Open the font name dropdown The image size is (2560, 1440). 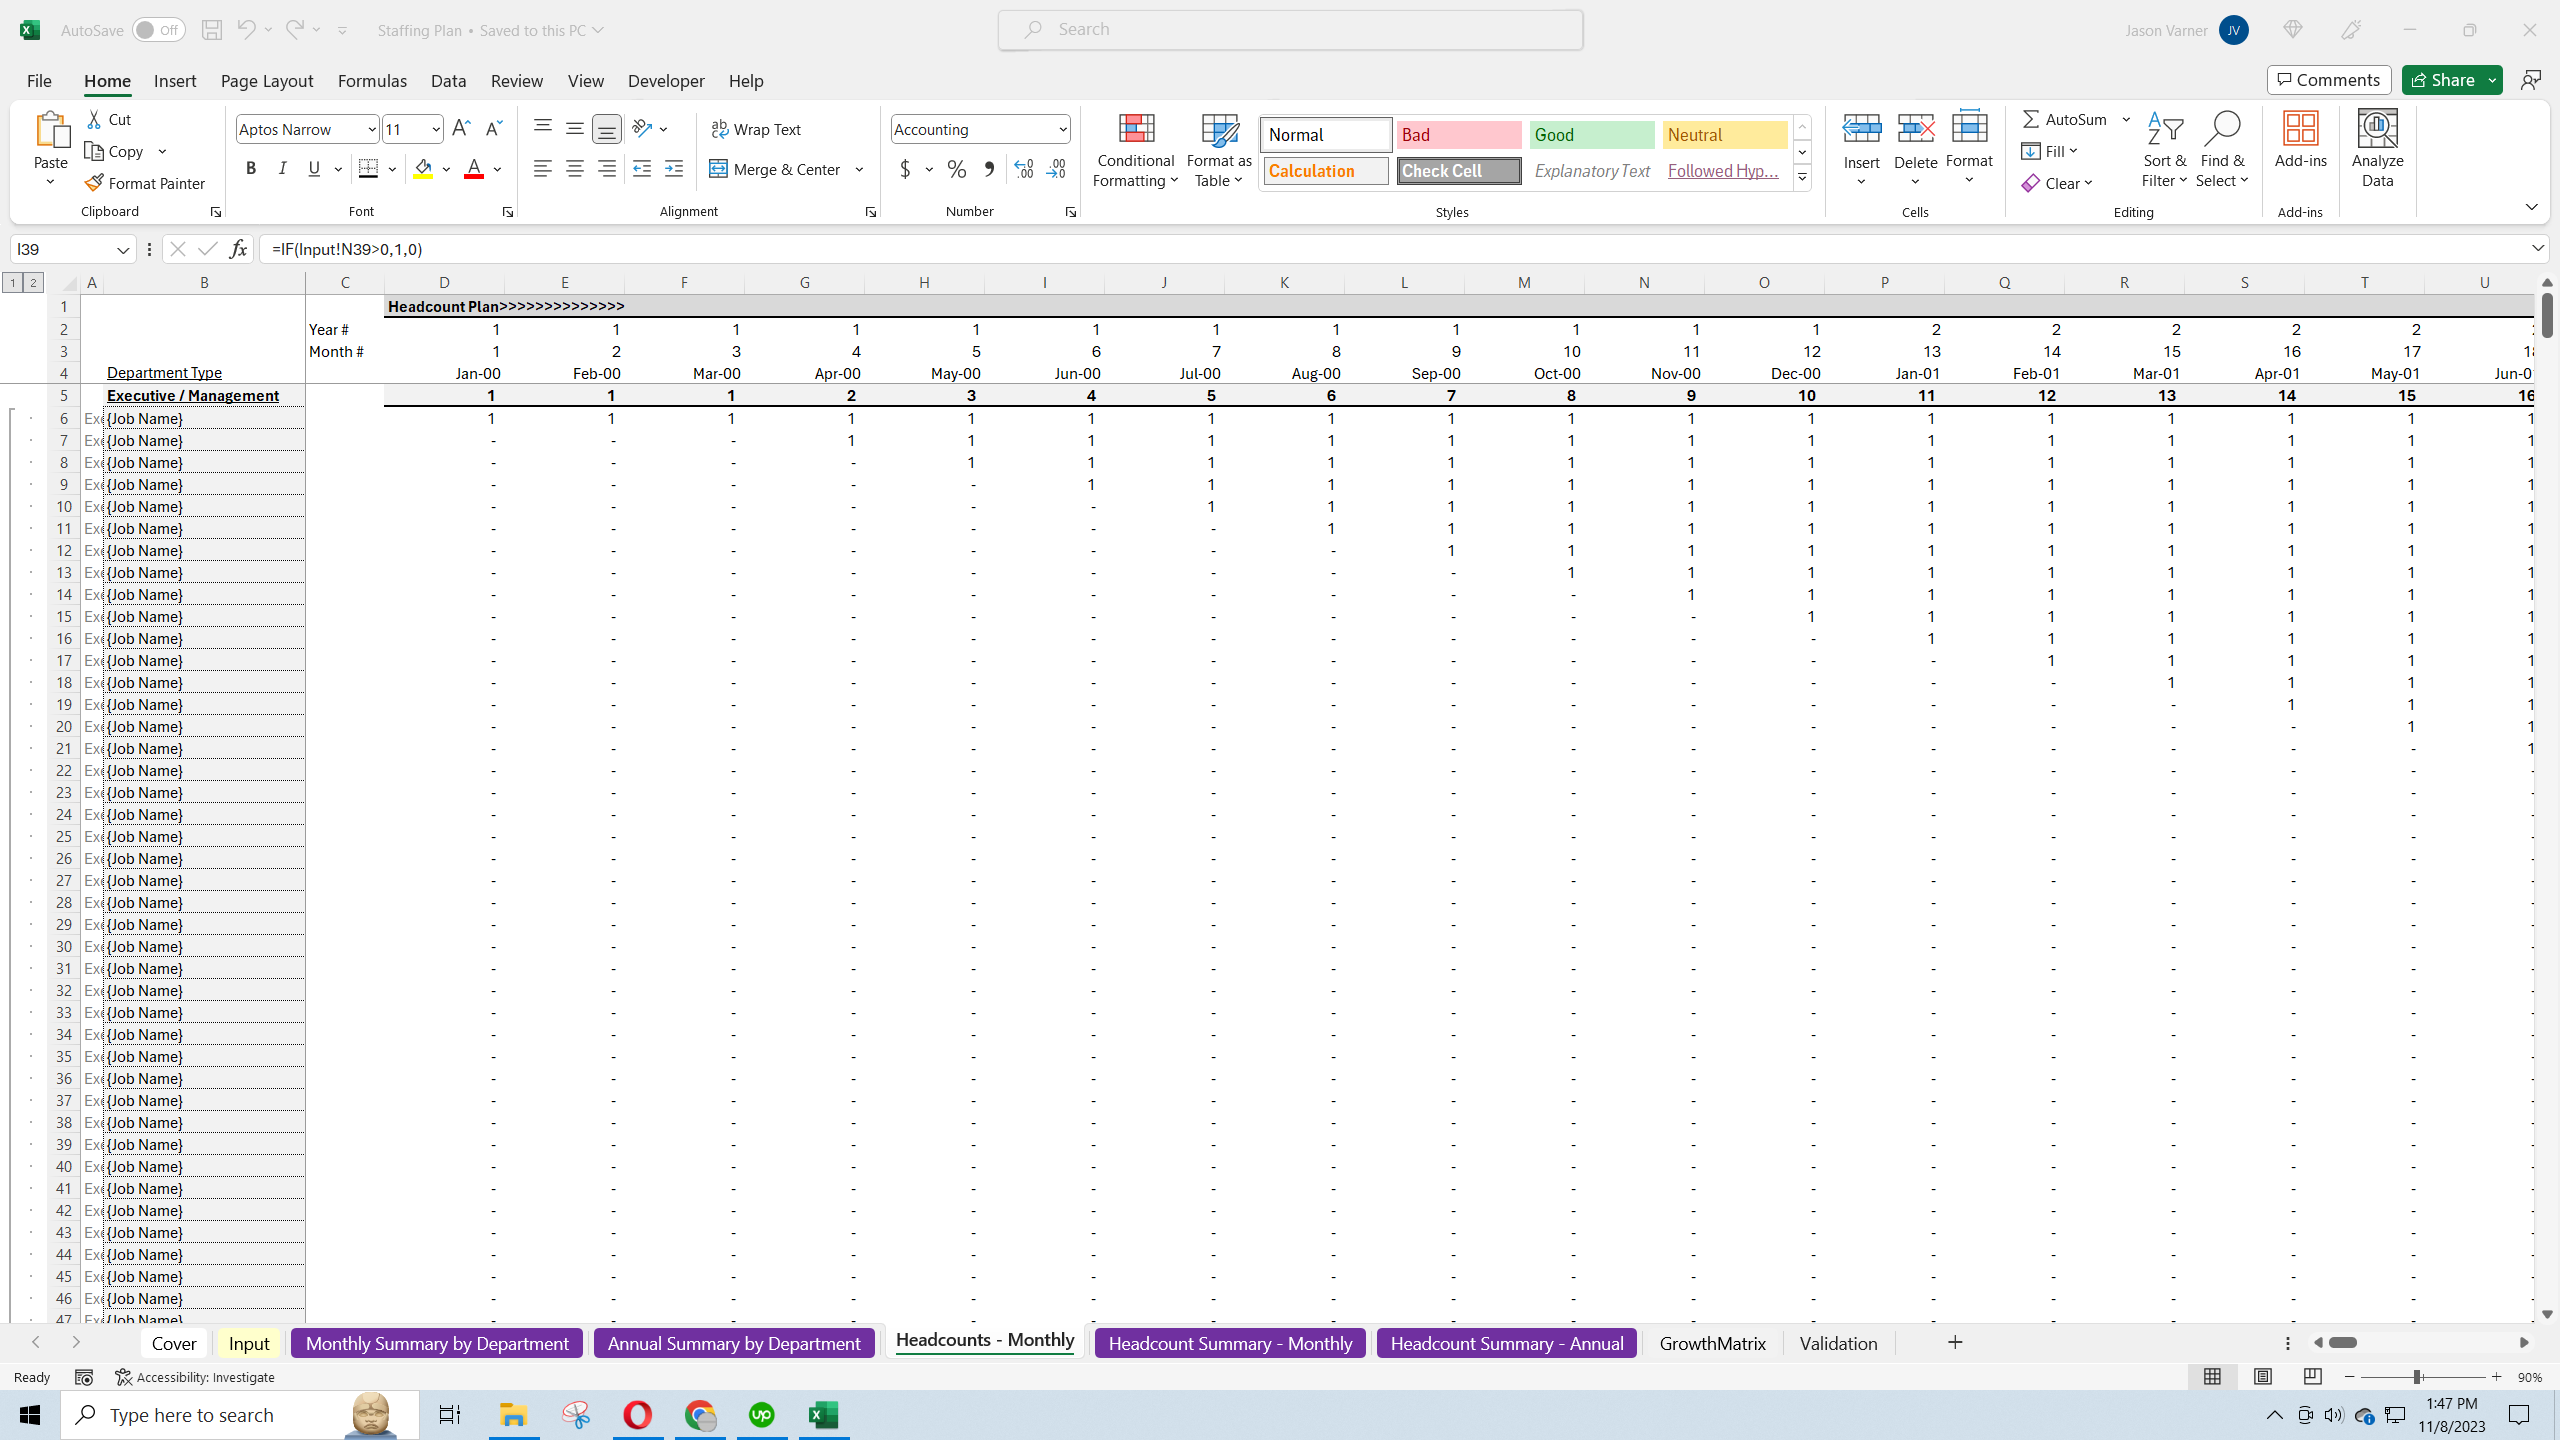[371, 129]
